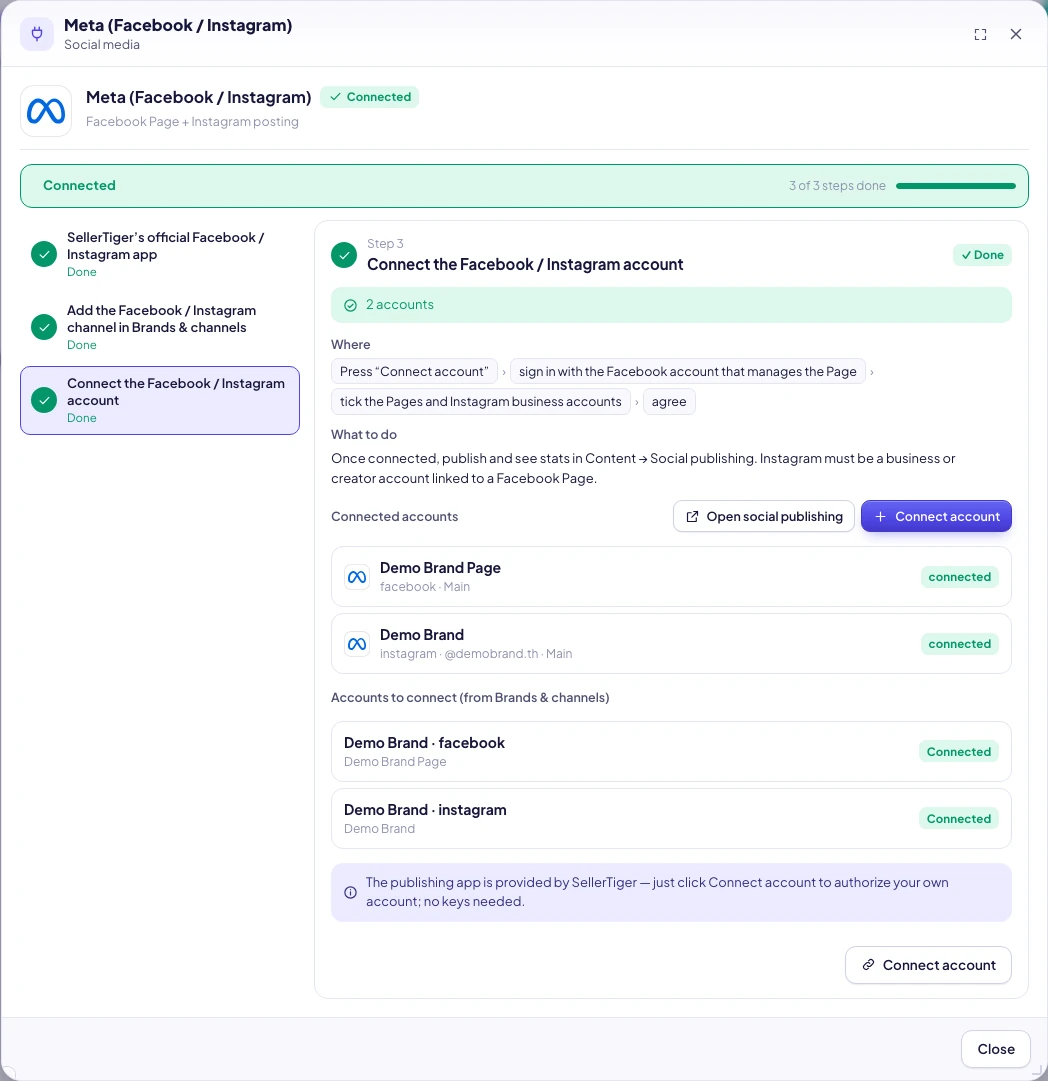Click connected badge on the @demobrand.th row
The height and width of the screenshot is (1081, 1048).
click(x=959, y=644)
